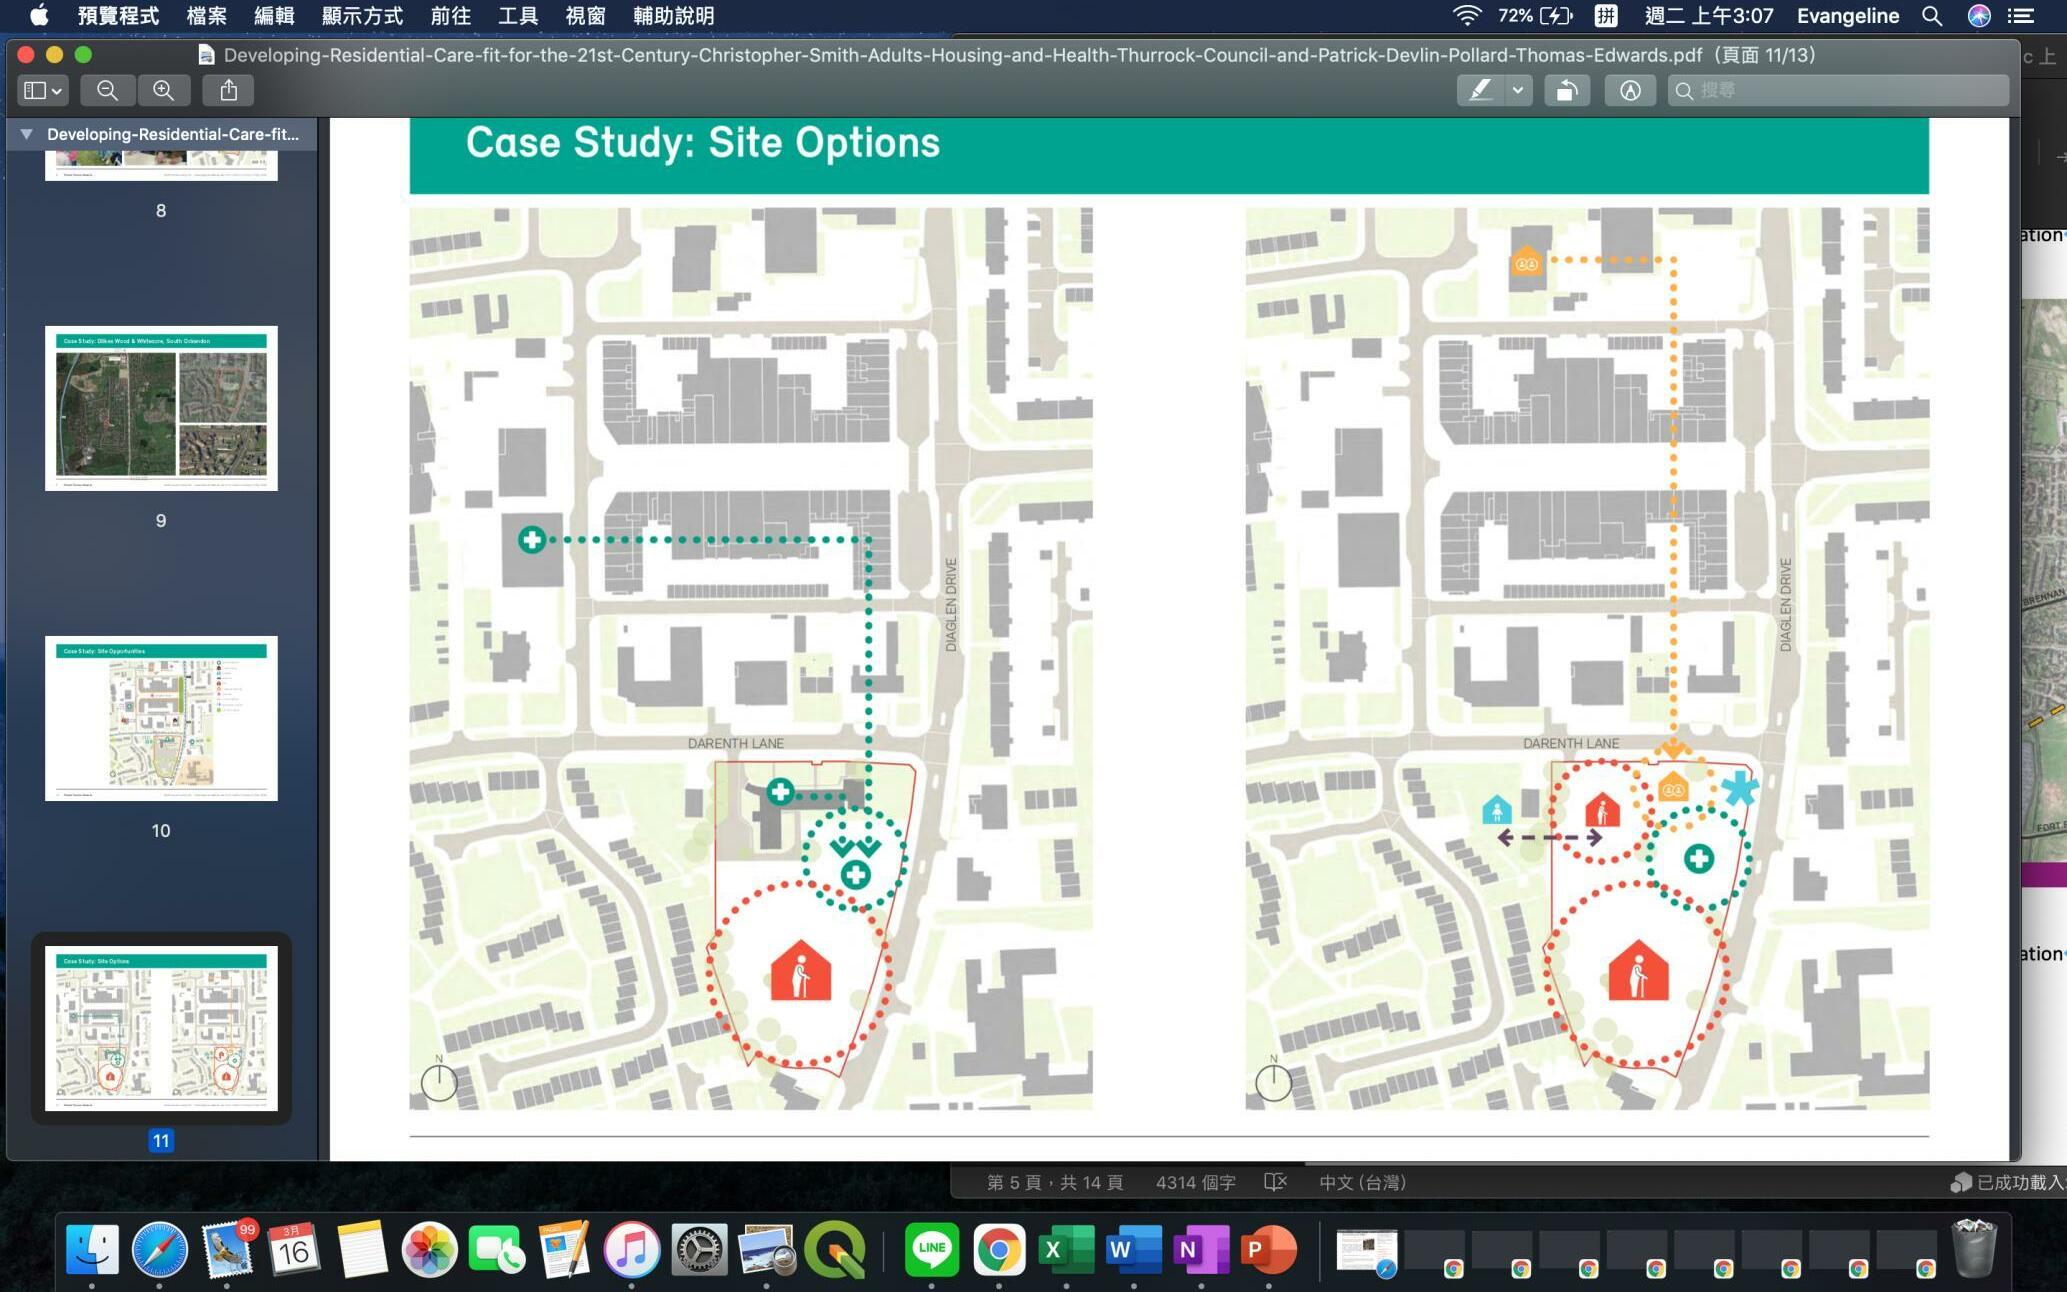Open the 工具 menu

click(x=517, y=15)
